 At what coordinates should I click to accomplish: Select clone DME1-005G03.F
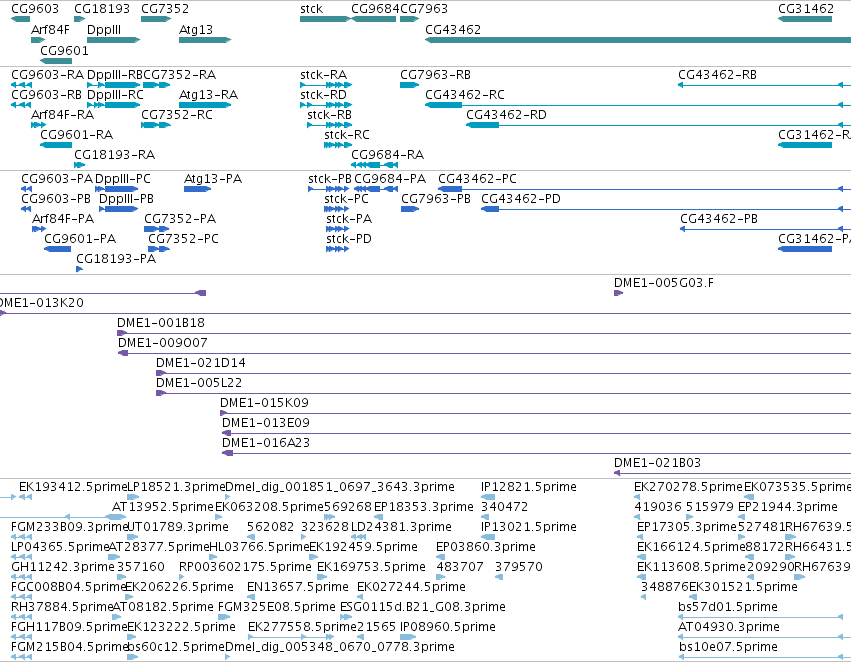point(618,293)
